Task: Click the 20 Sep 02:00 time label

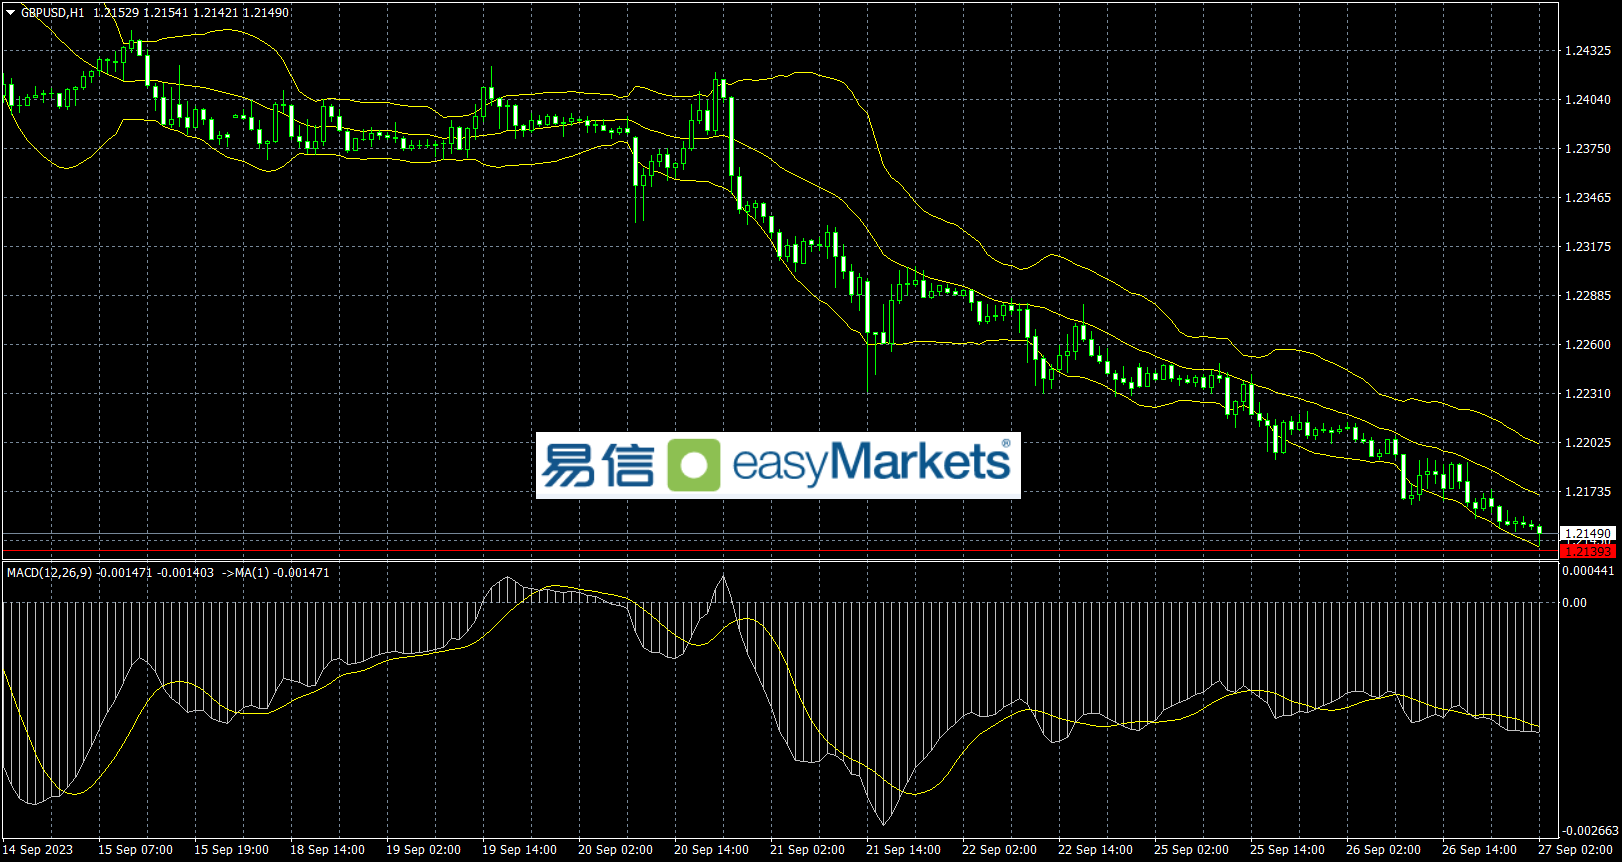Action: point(615,850)
